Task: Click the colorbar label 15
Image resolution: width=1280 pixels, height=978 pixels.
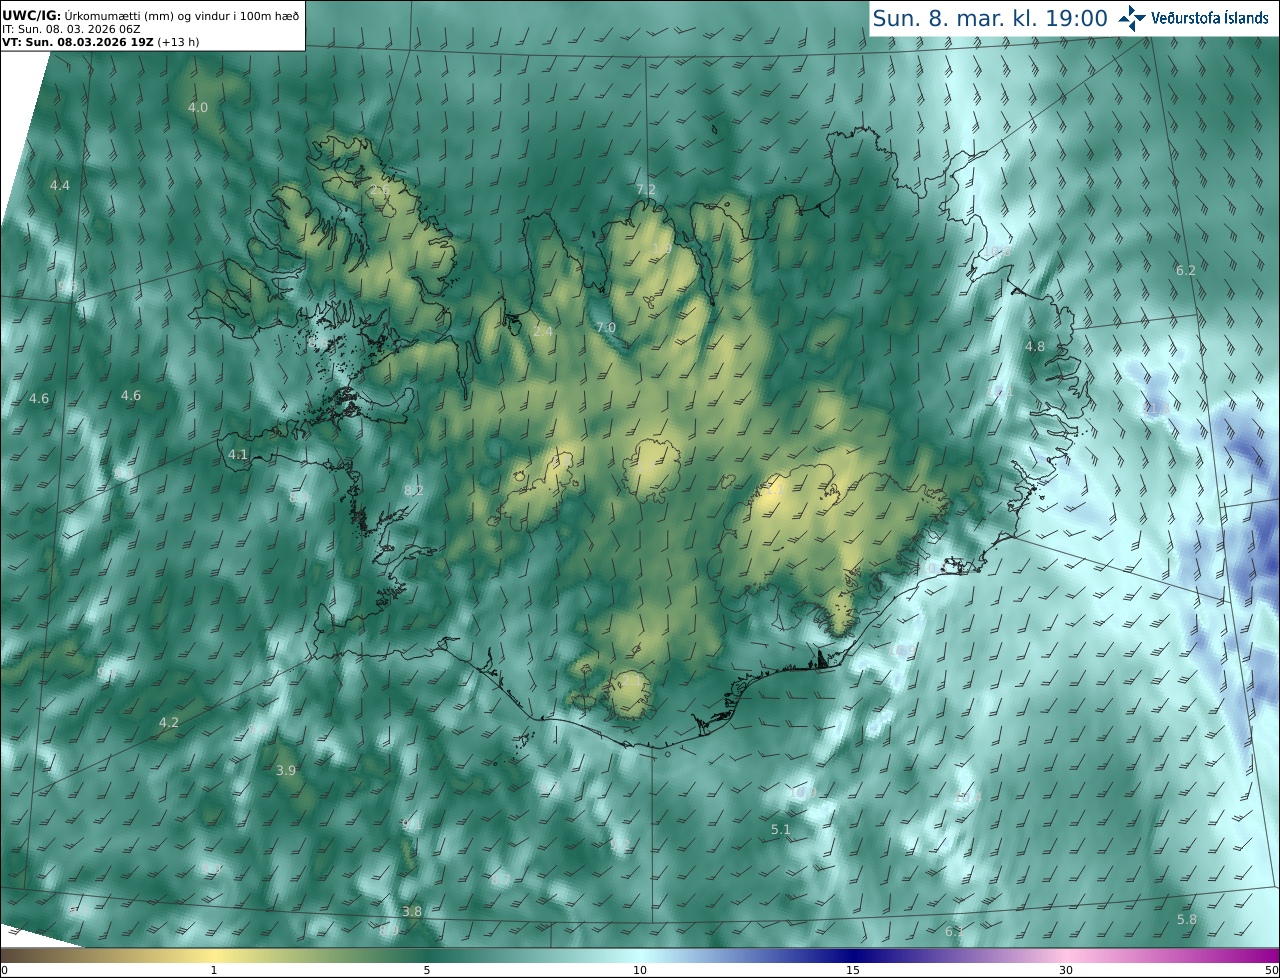Action: pos(853,970)
